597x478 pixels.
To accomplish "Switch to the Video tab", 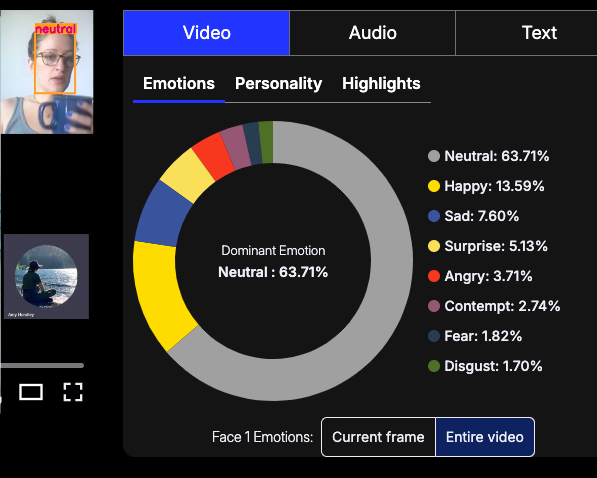I will pyautogui.click(x=206, y=33).
